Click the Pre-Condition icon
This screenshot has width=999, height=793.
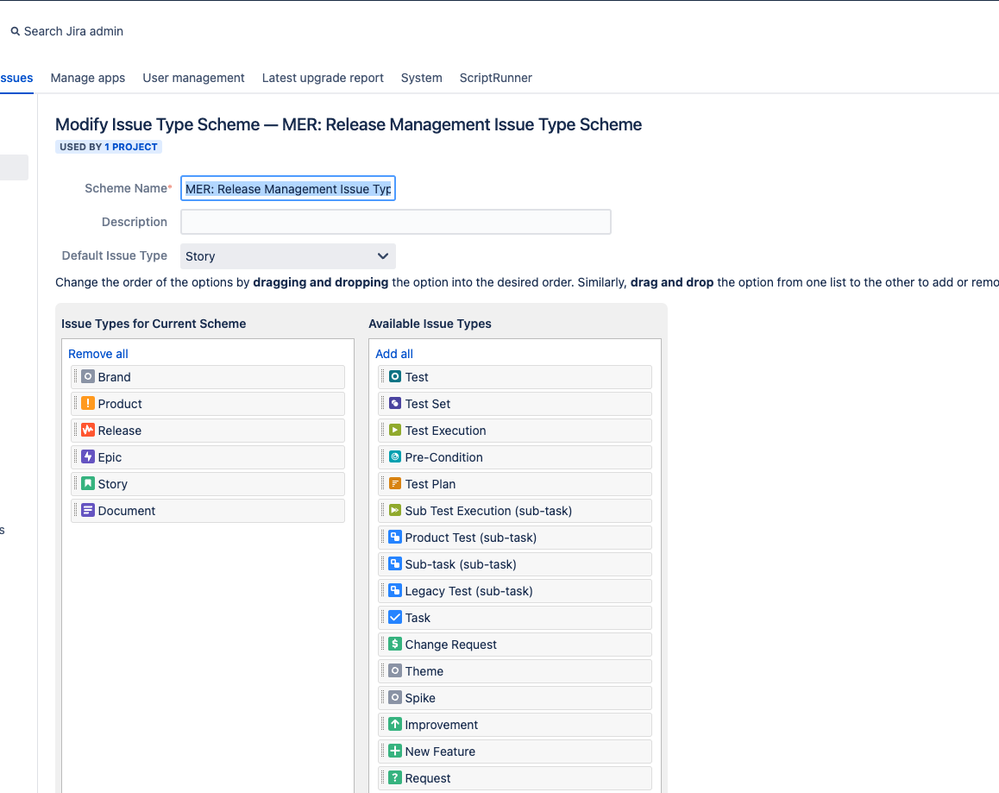point(395,457)
